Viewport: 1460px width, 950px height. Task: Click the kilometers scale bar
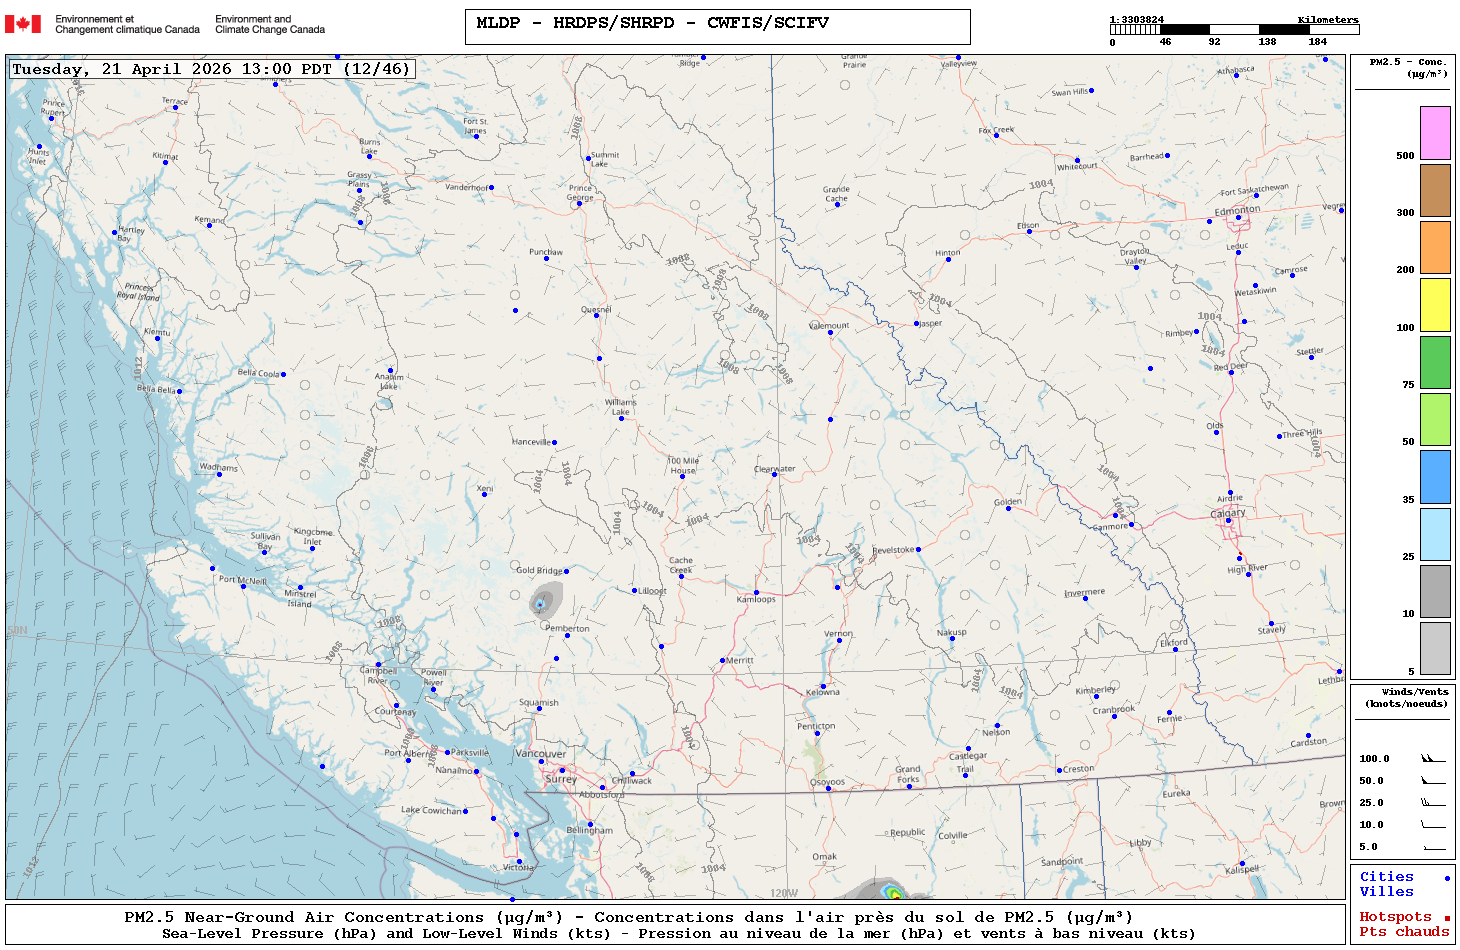pyautogui.click(x=1234, y=30)
